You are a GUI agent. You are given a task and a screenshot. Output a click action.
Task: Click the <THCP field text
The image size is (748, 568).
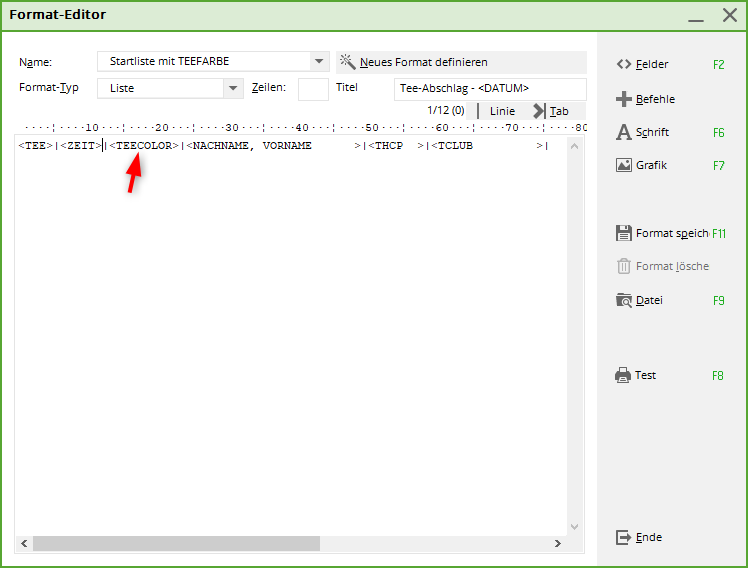385,145
